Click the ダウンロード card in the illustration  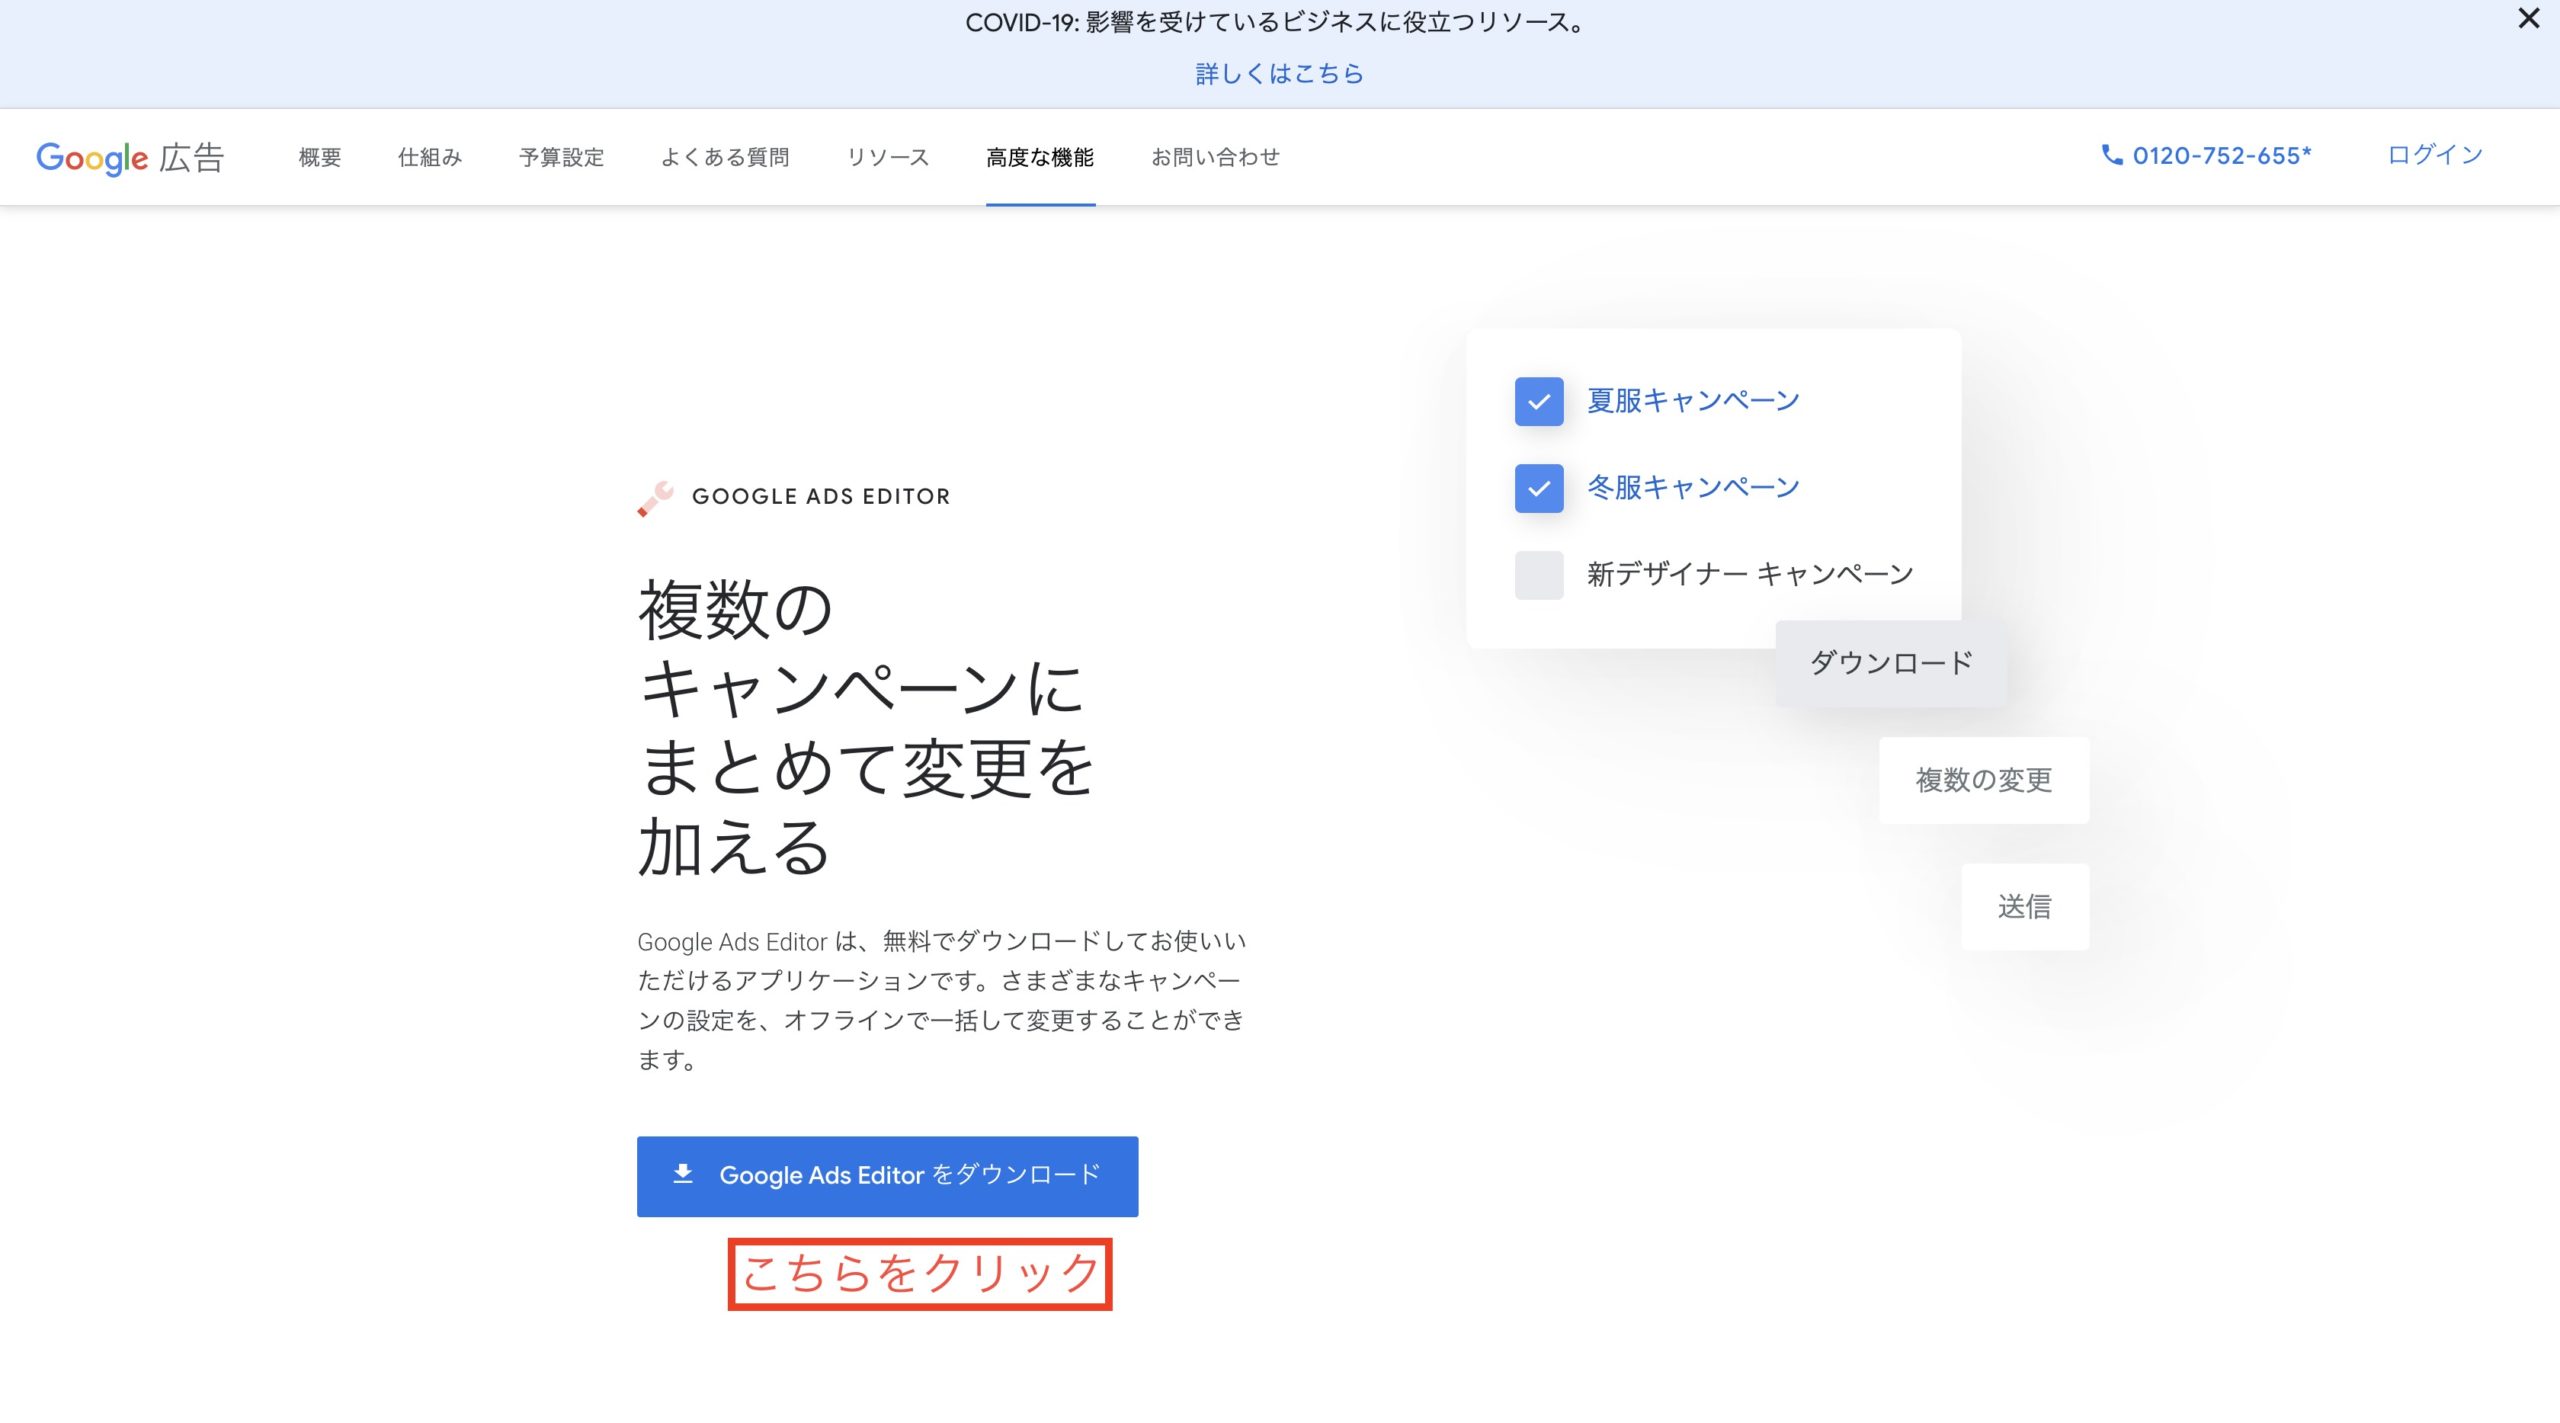coord(1890,661)
